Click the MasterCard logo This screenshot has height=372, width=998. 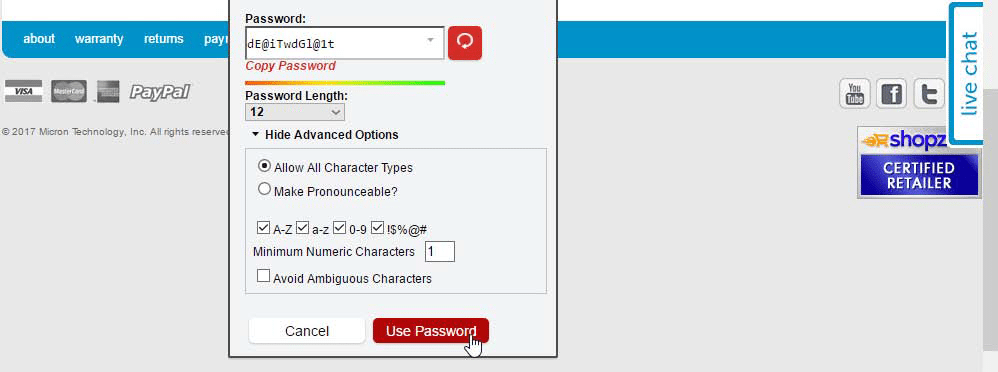69,92
